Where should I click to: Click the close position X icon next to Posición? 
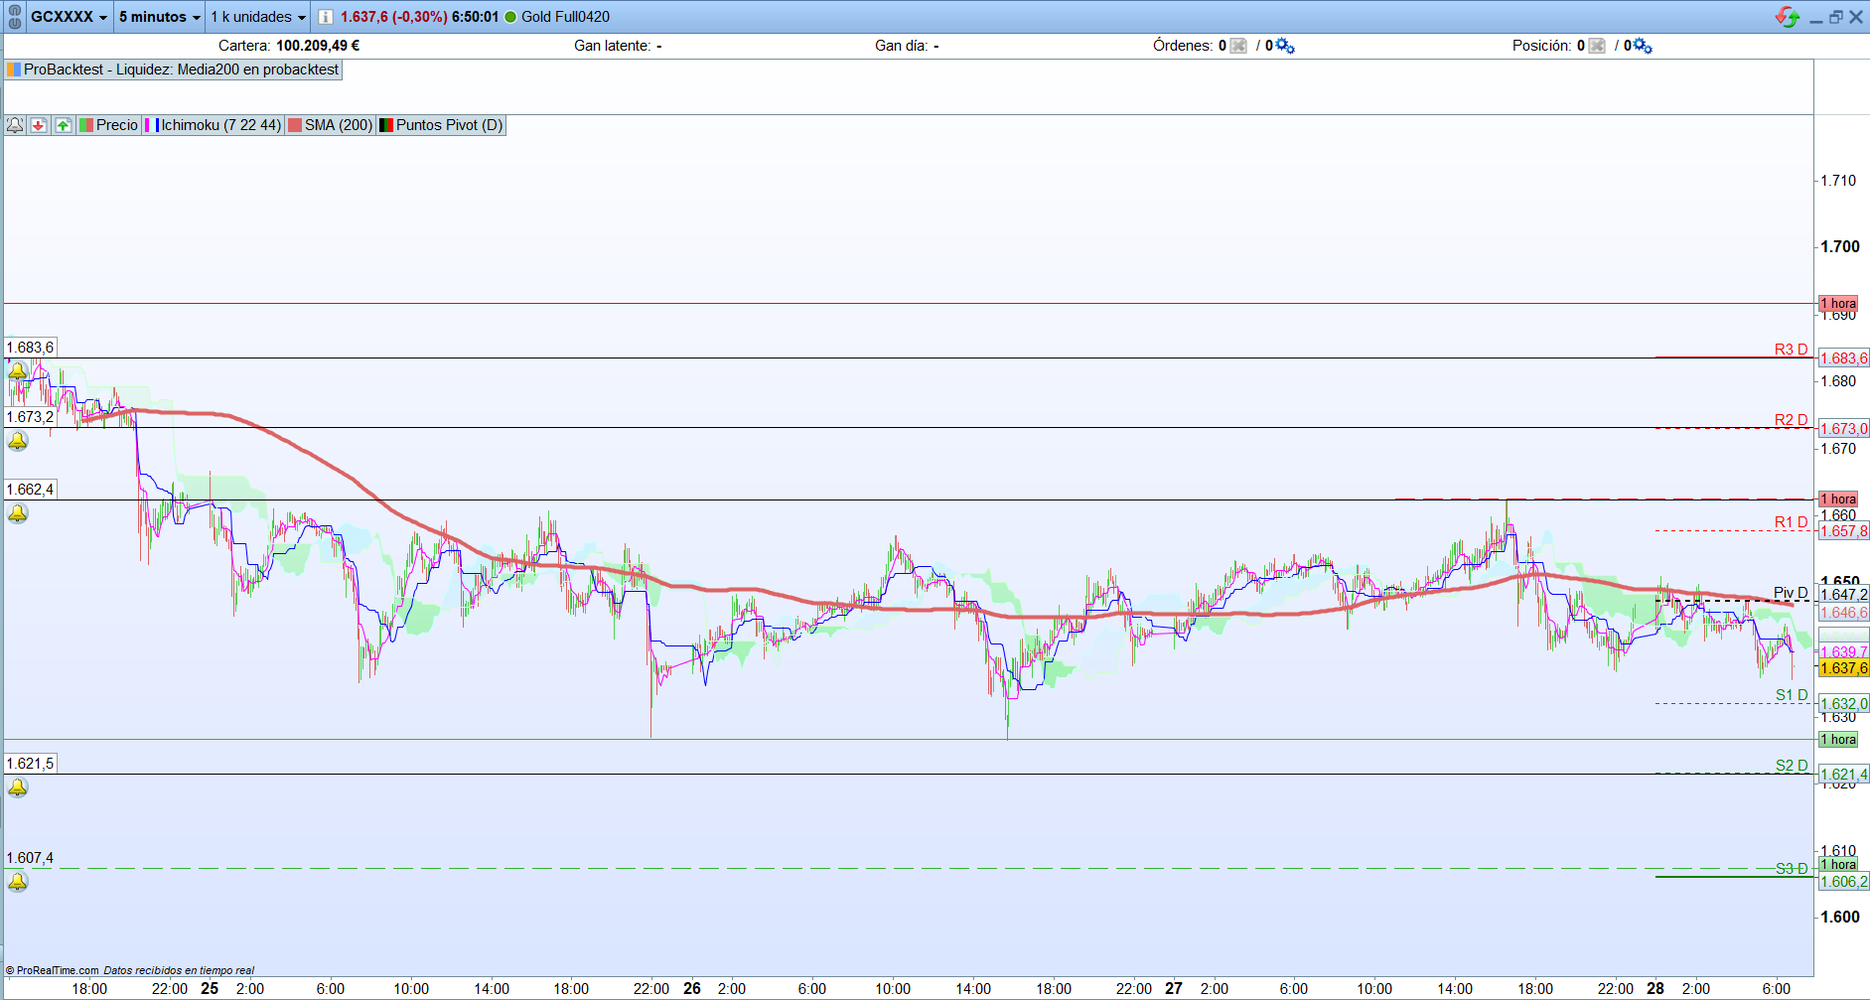(1597, 46)
